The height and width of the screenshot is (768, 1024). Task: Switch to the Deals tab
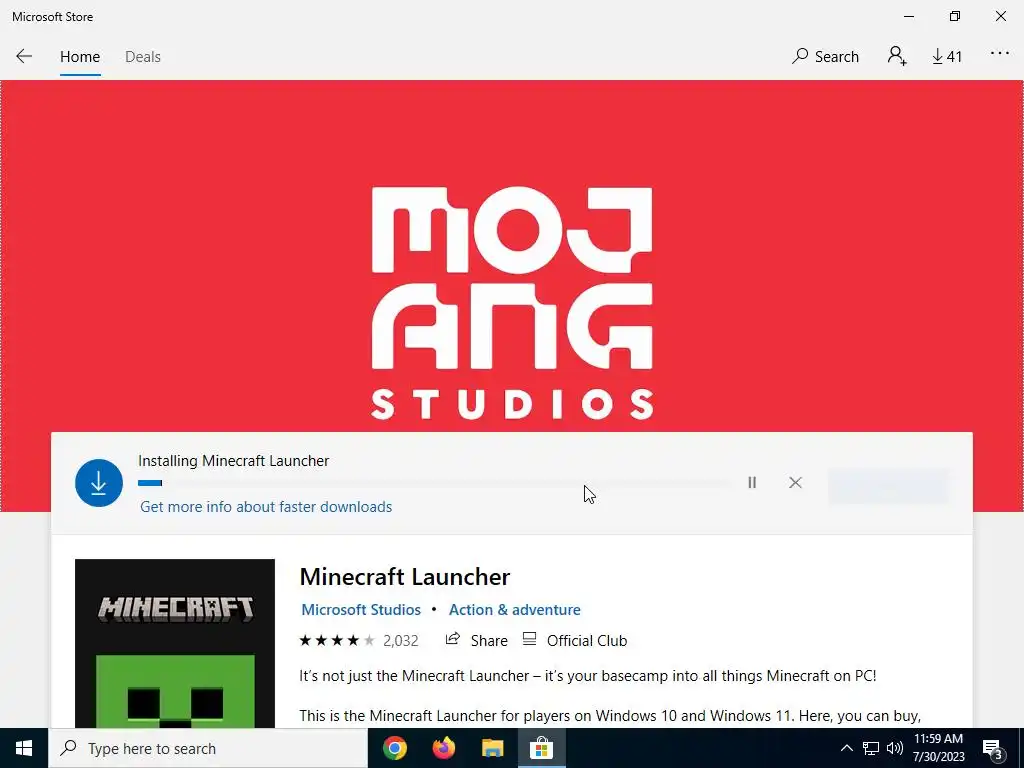[x=142, y=57]
